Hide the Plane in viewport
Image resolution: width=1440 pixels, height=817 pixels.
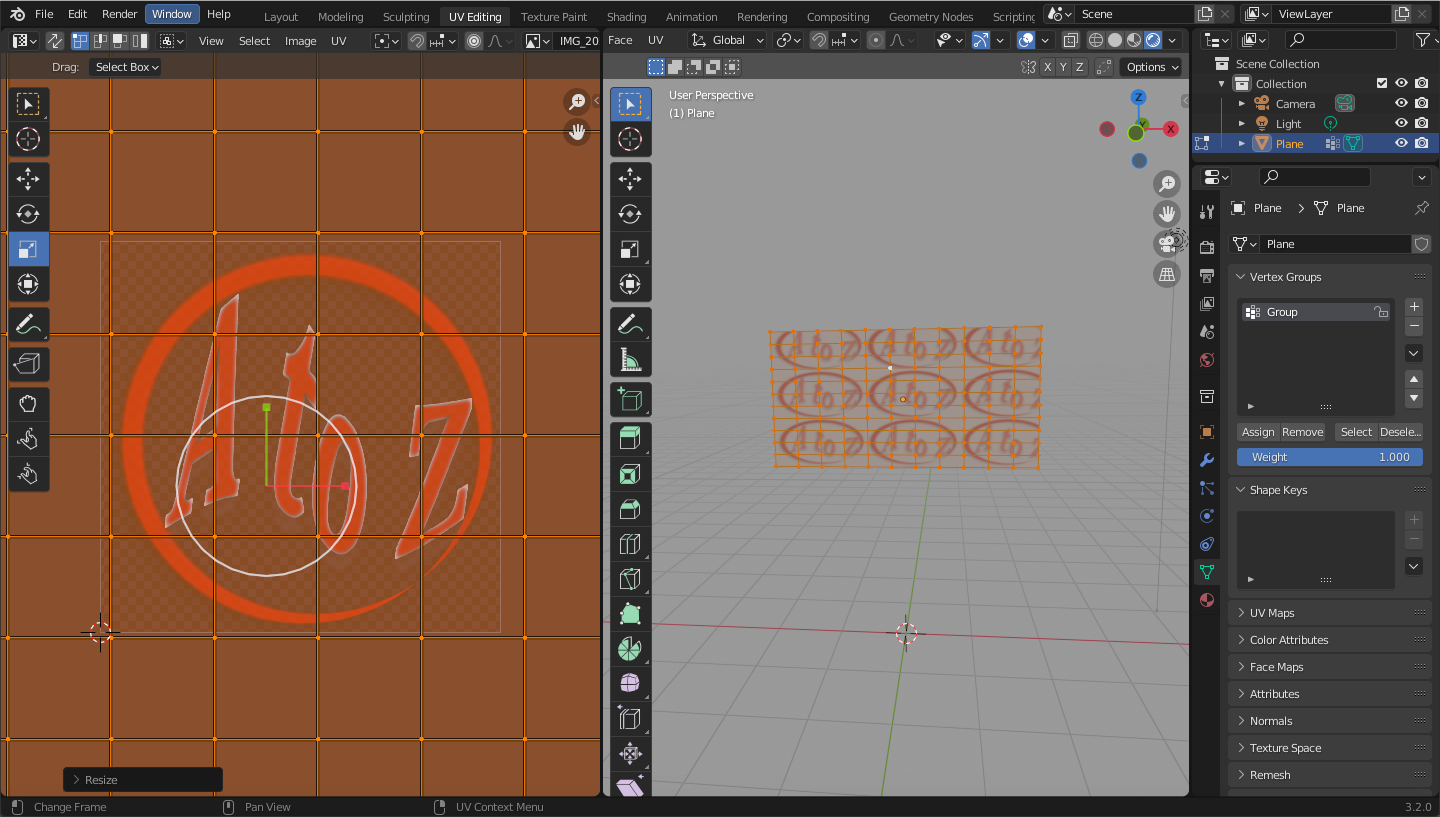point(1401,143)
